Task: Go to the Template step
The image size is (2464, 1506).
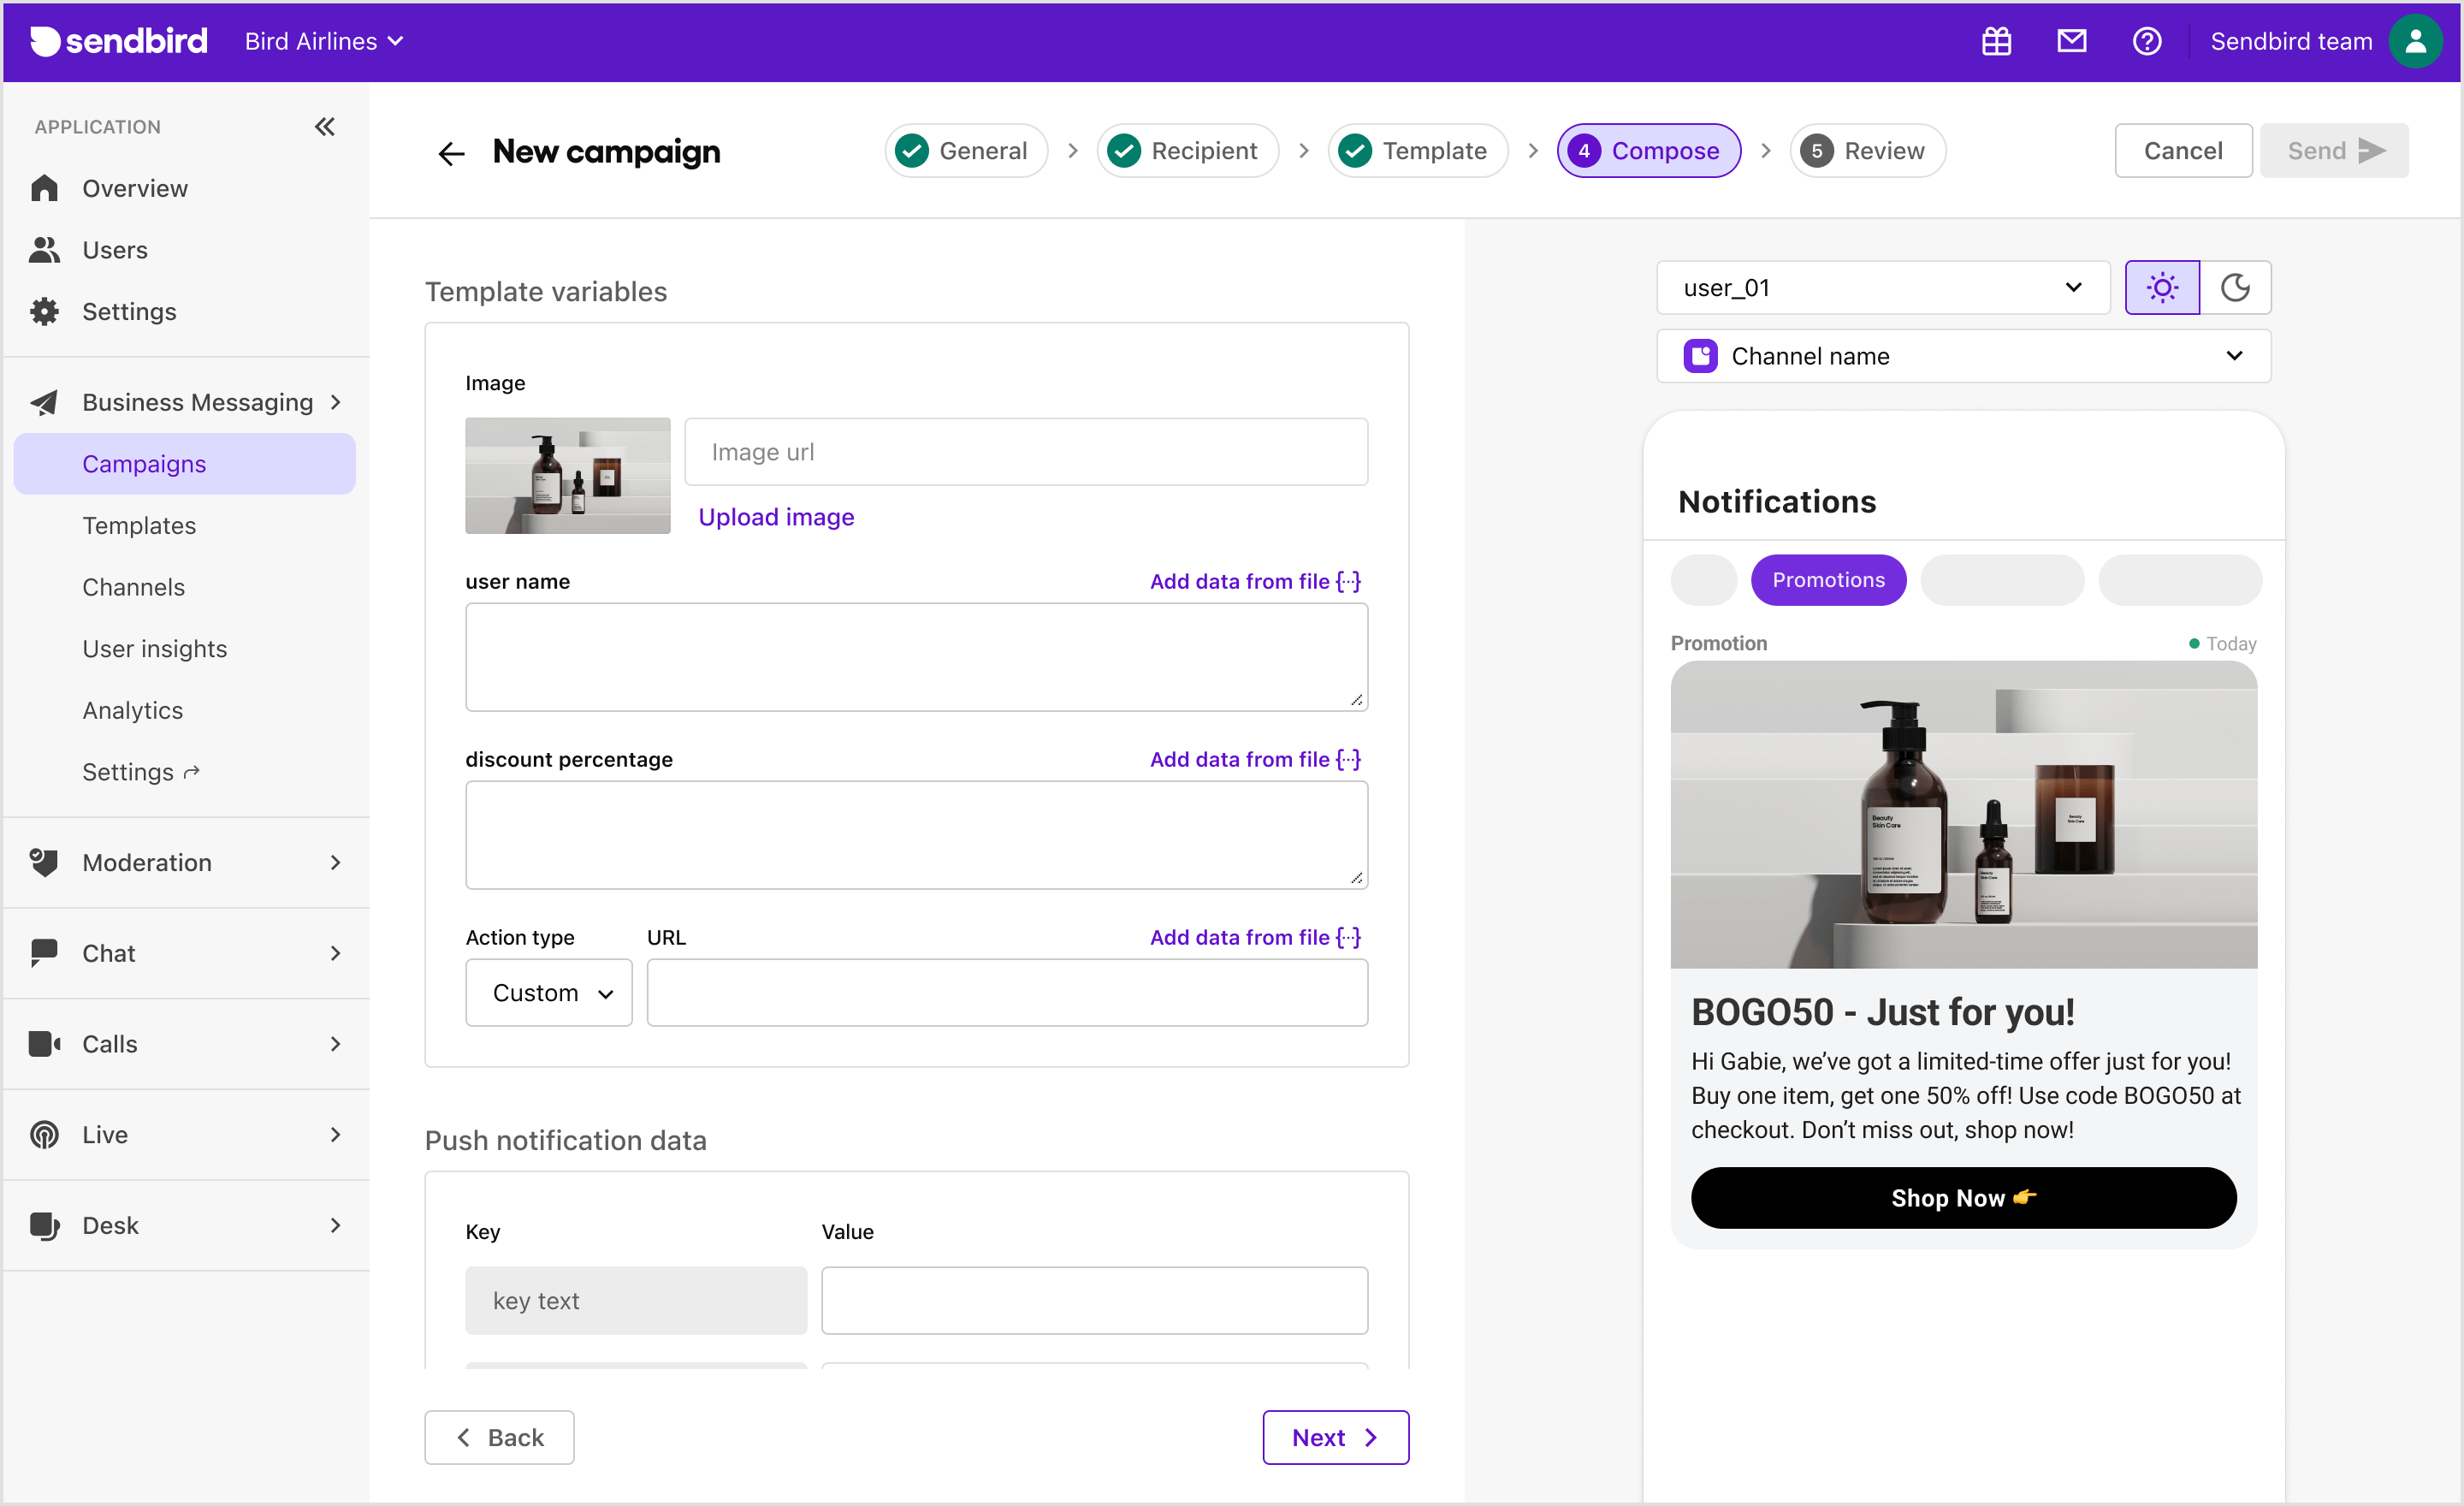Action: [1417, 151]
